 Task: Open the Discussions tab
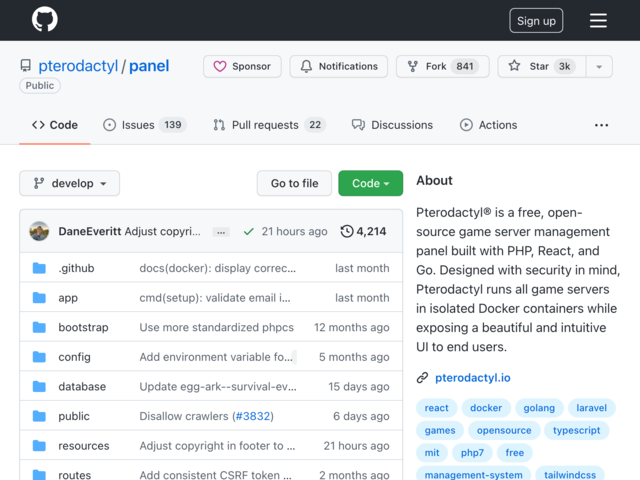pos(392,125)
